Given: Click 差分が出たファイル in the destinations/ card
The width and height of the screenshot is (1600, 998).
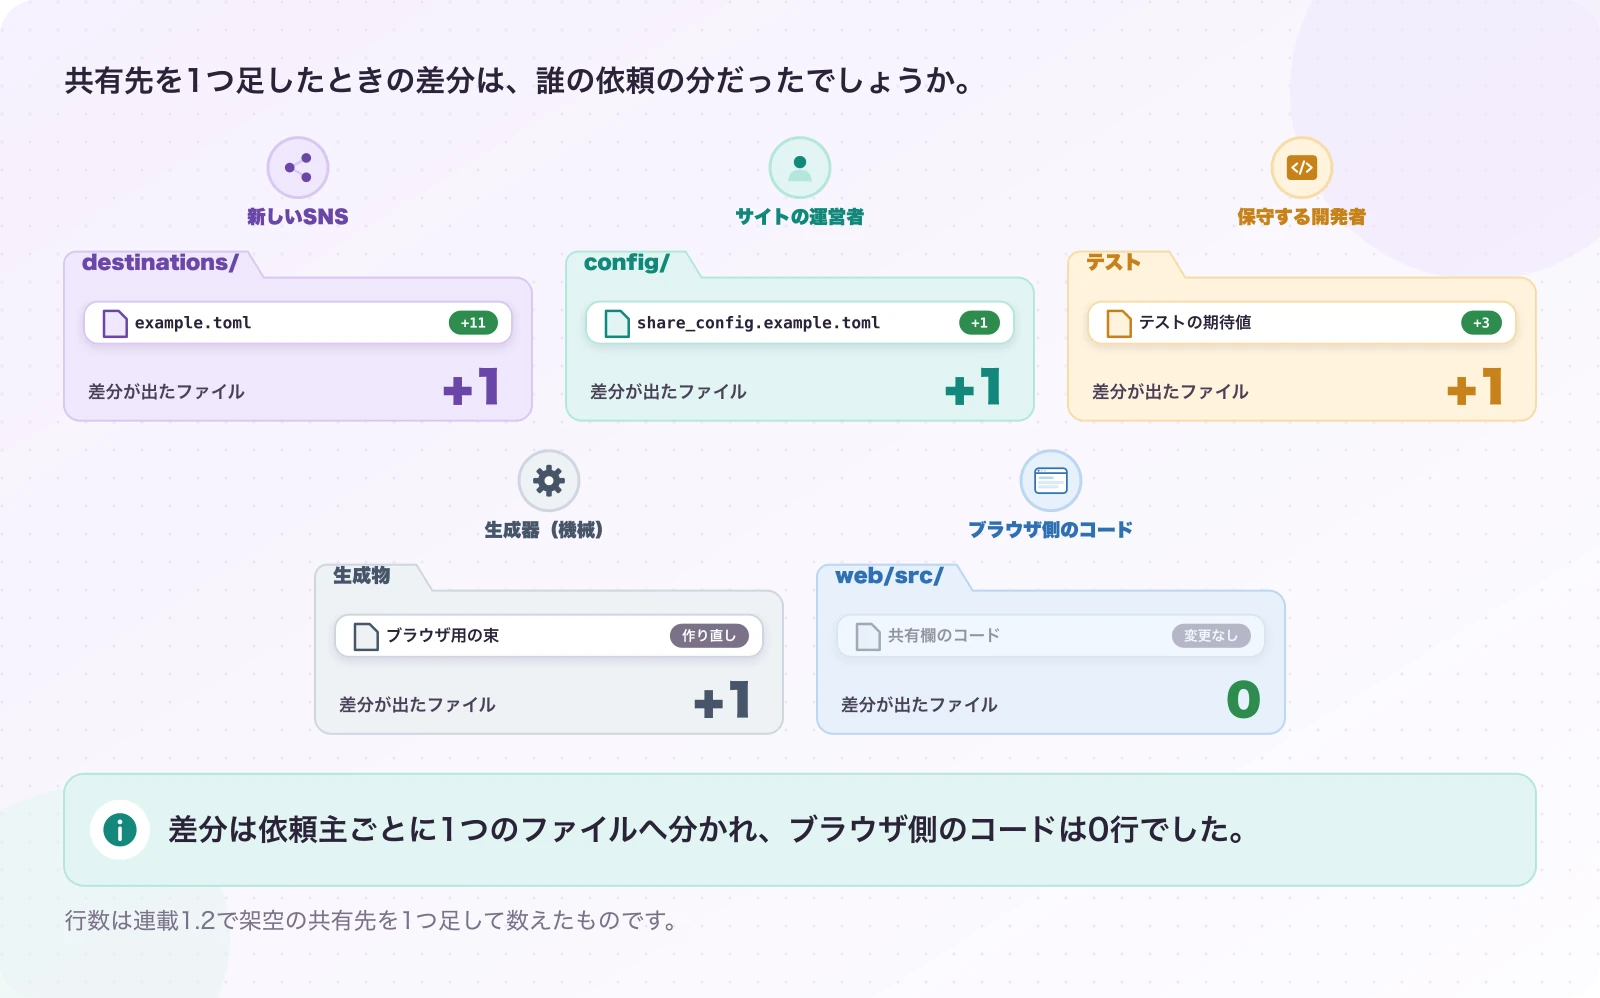Looking at the screenshot, I should [x=166, y=392].
